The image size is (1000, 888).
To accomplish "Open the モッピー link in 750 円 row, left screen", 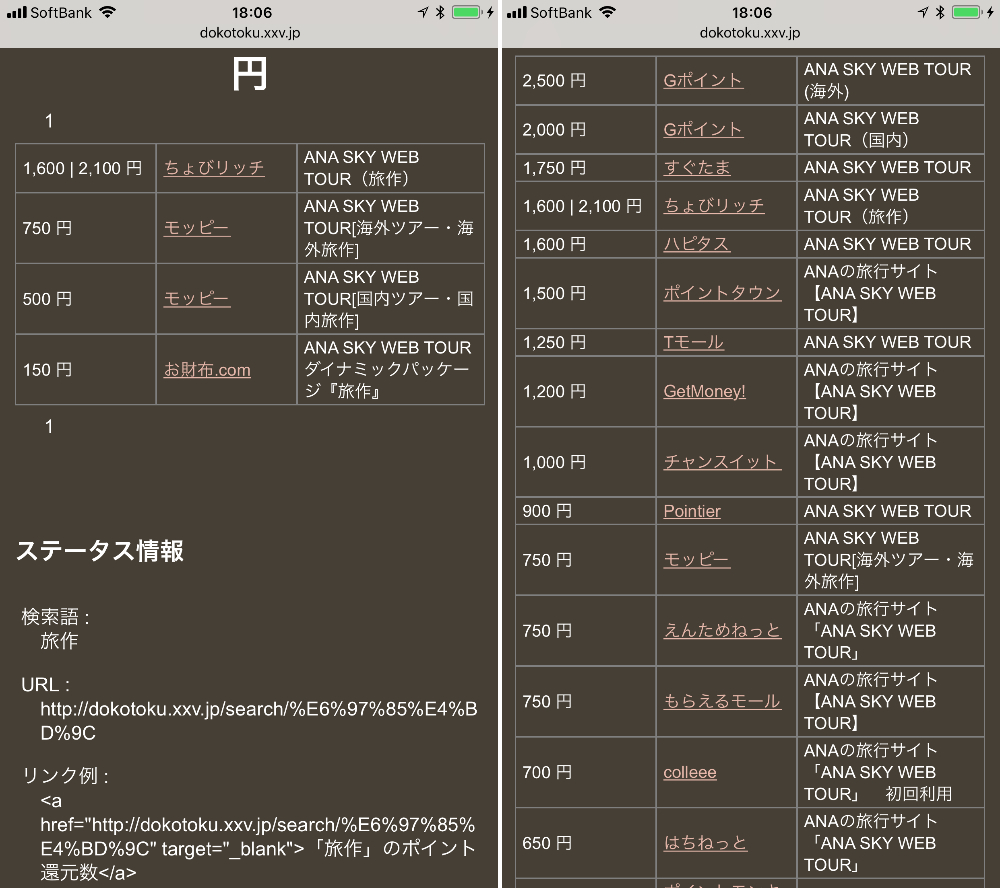I will pyautogui.click(x=196, y=228).
